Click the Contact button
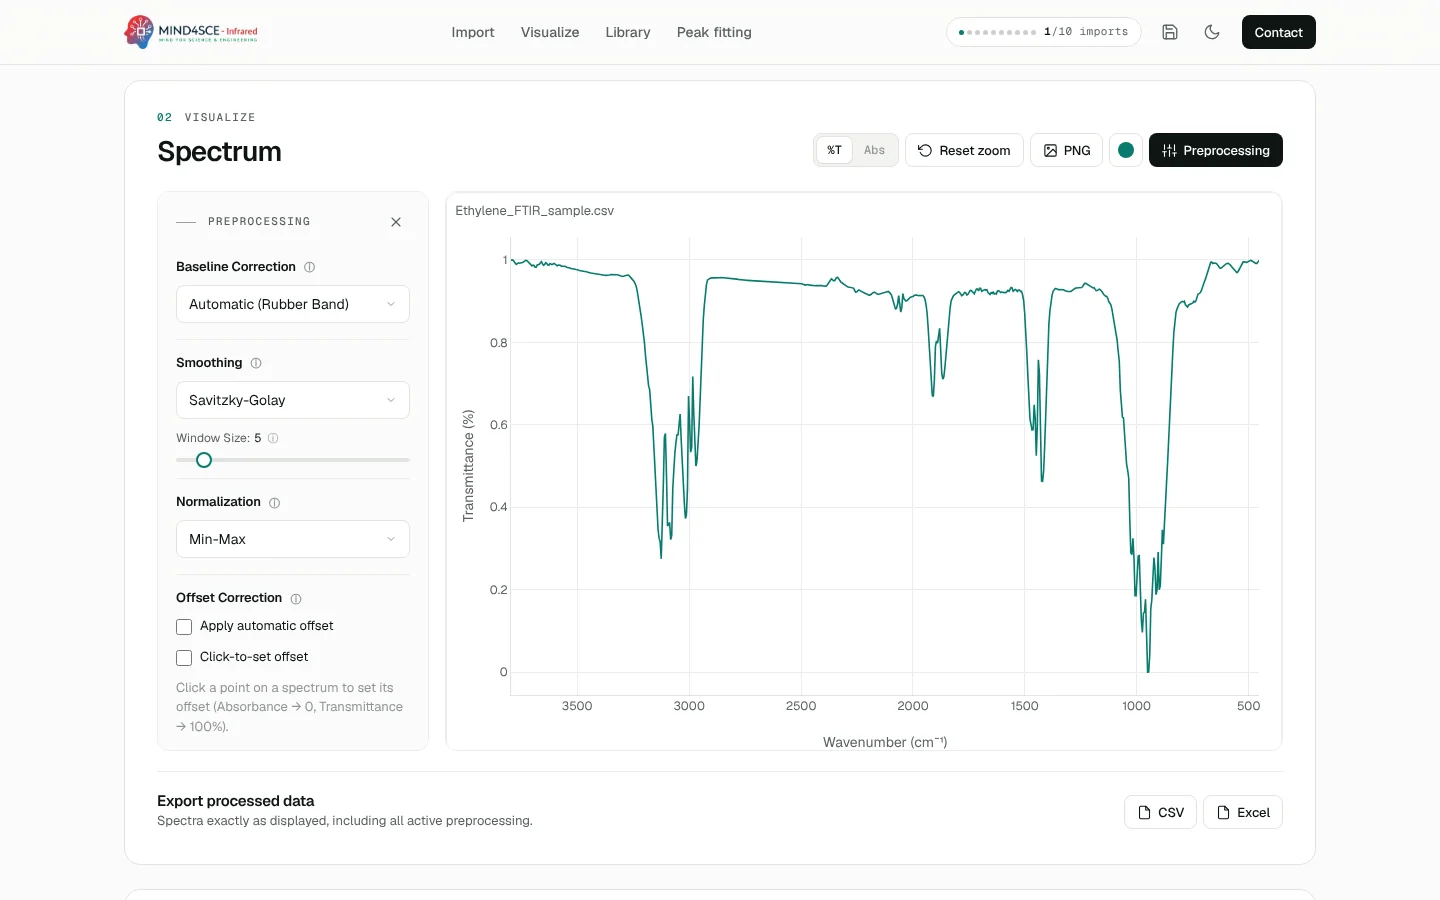Viewport: 1440px width, 900px height. pos(1279,32)
